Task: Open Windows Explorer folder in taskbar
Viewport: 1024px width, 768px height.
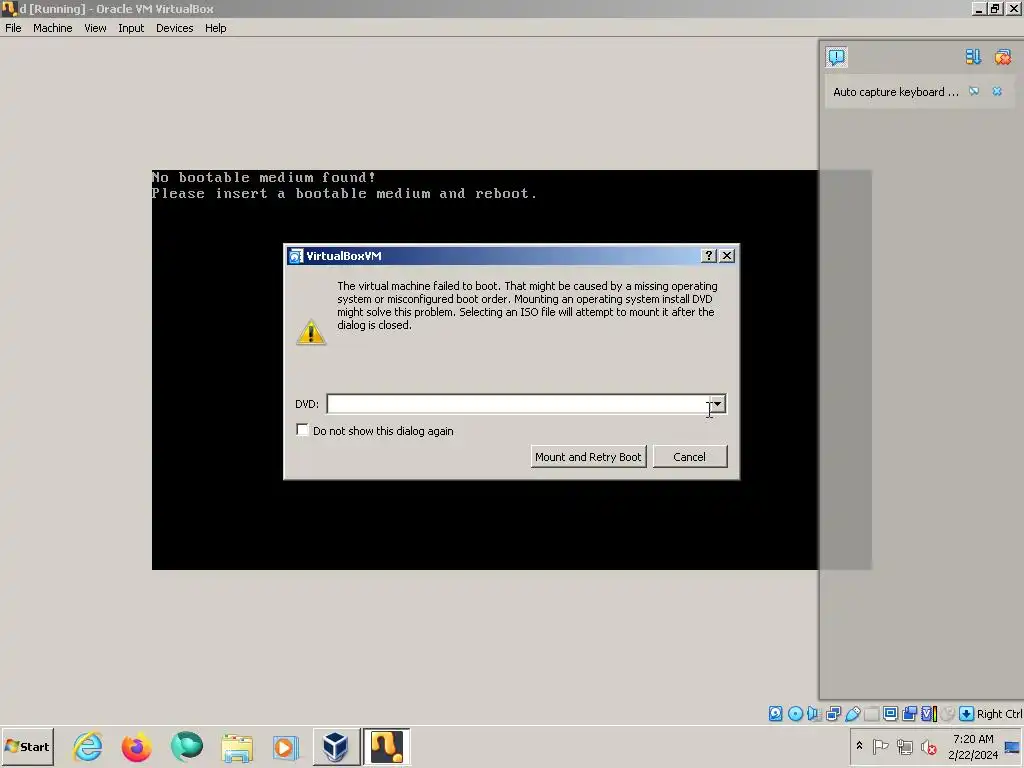Action: (x=236, y=747)
